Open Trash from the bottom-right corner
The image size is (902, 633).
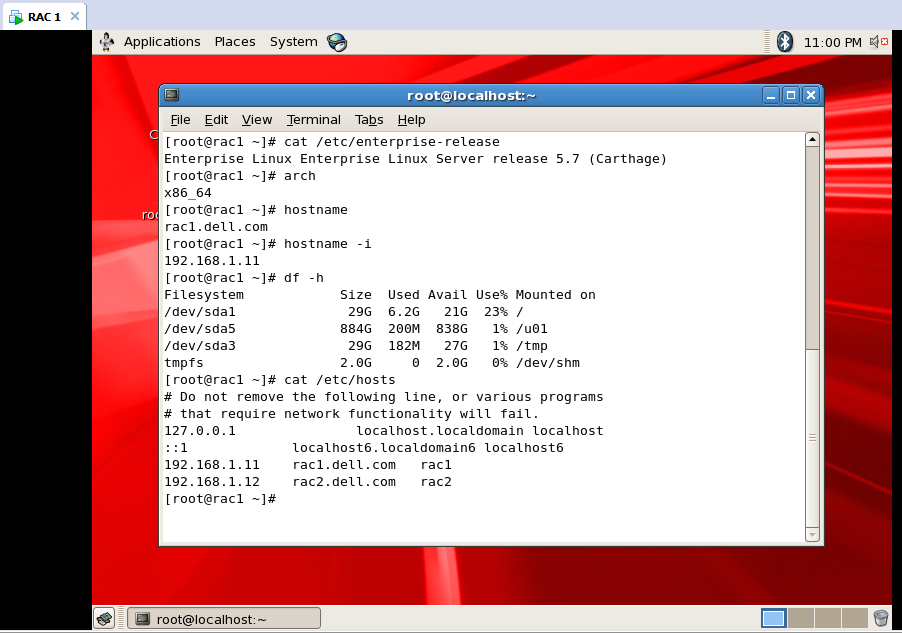point(880,617)
